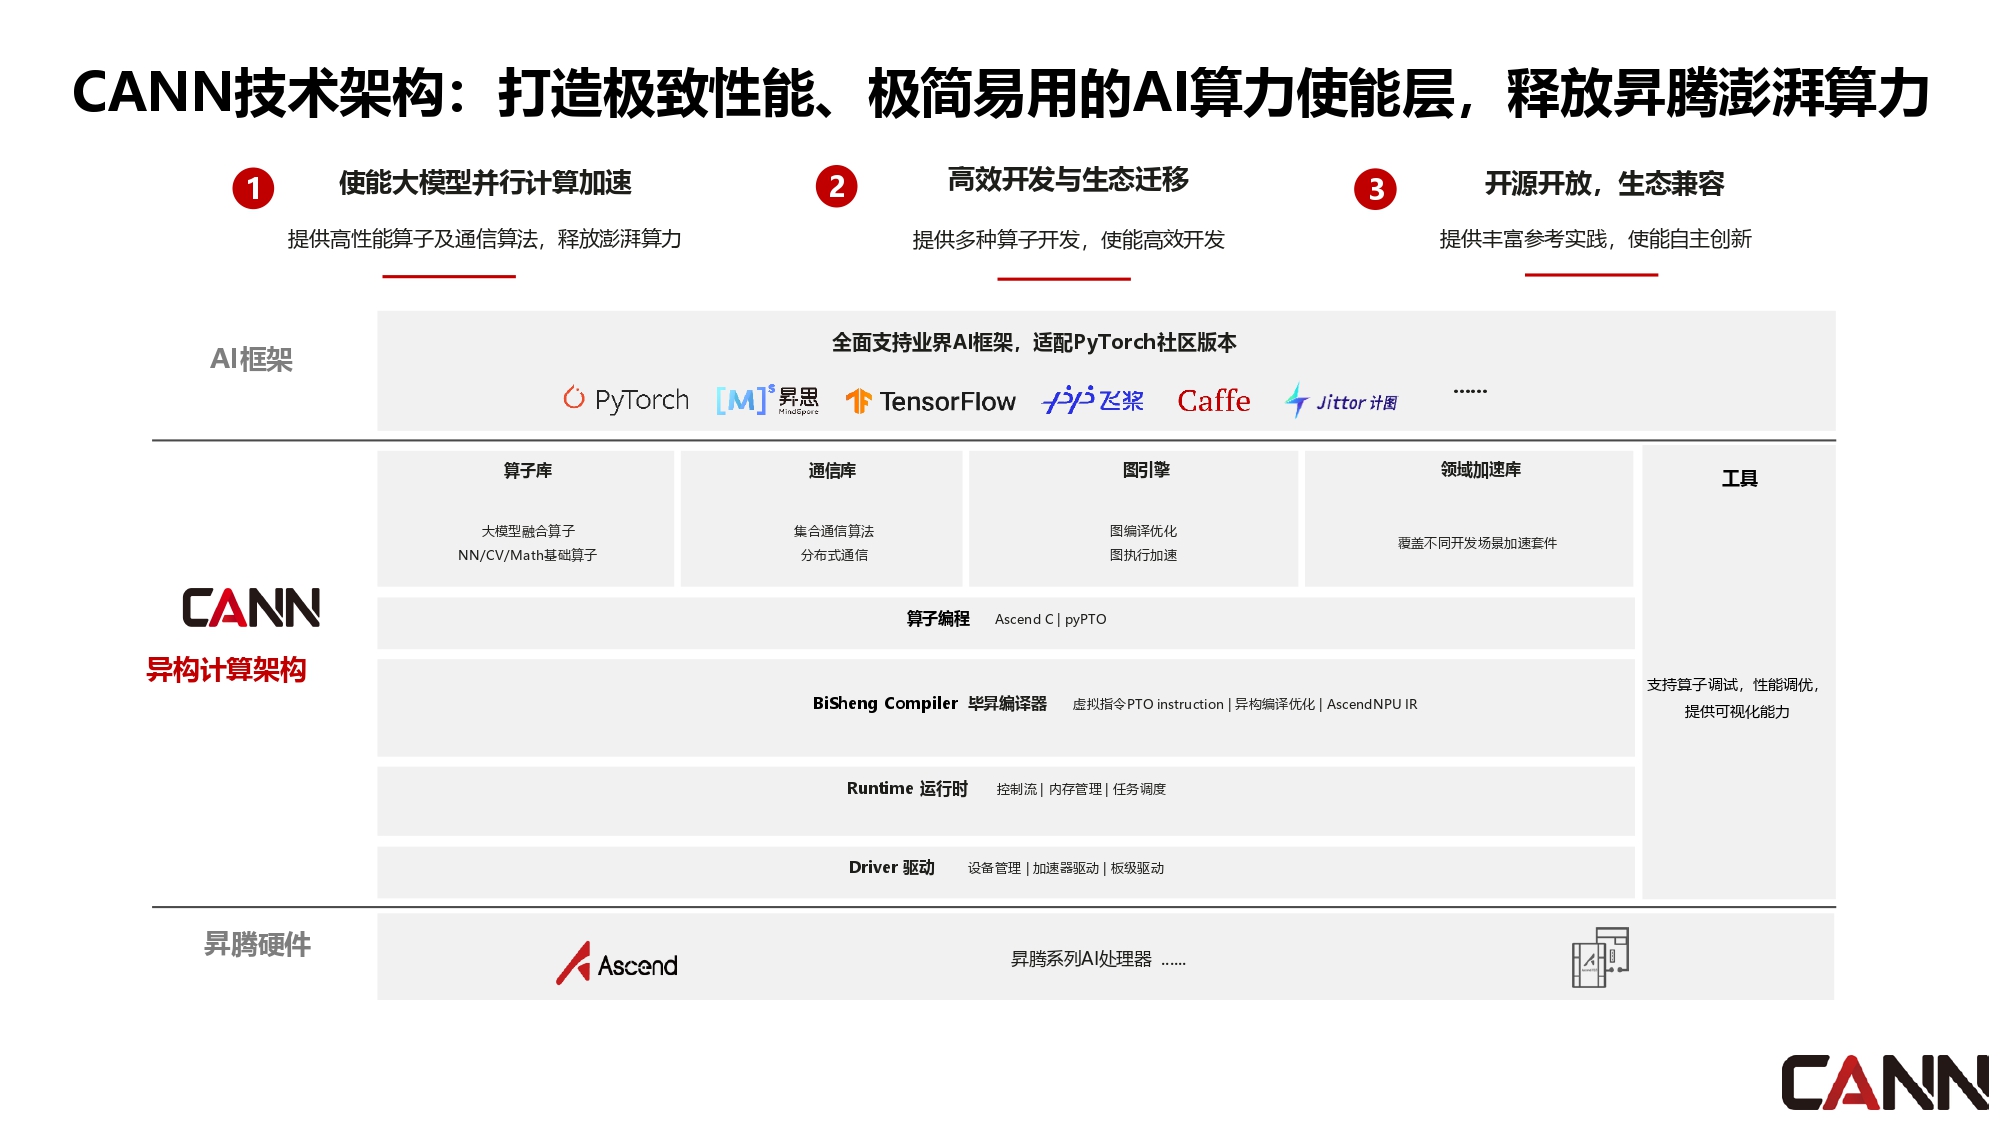Viewport: 2000px width, 1125px height.
Task: Click the Runtime 运行时 row
Action: (x=1005, y=799)
